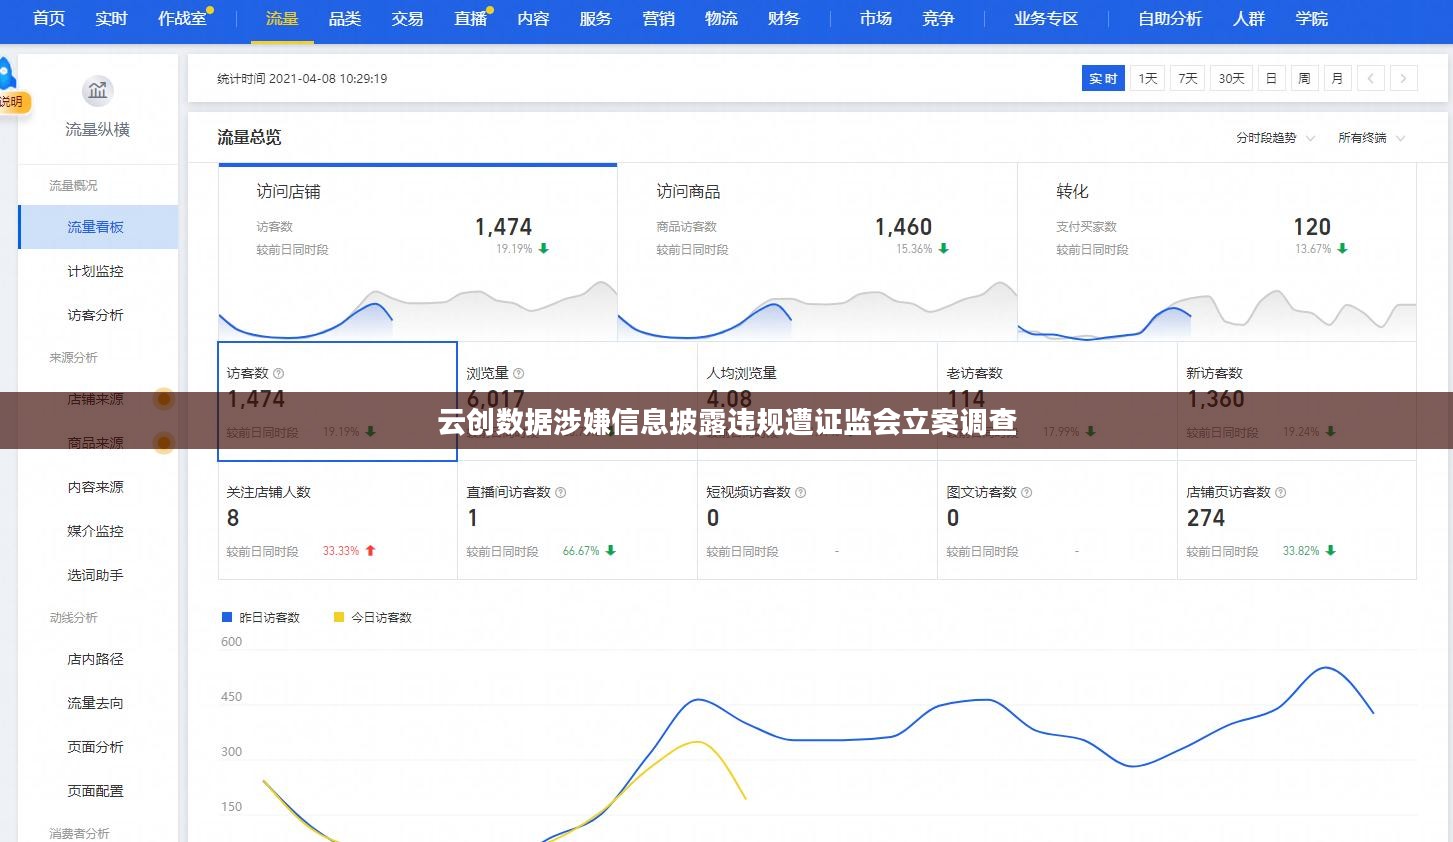Select the 转化 overview card
Viewport: 1453px width, 842px height.
tap(1217, 253)
